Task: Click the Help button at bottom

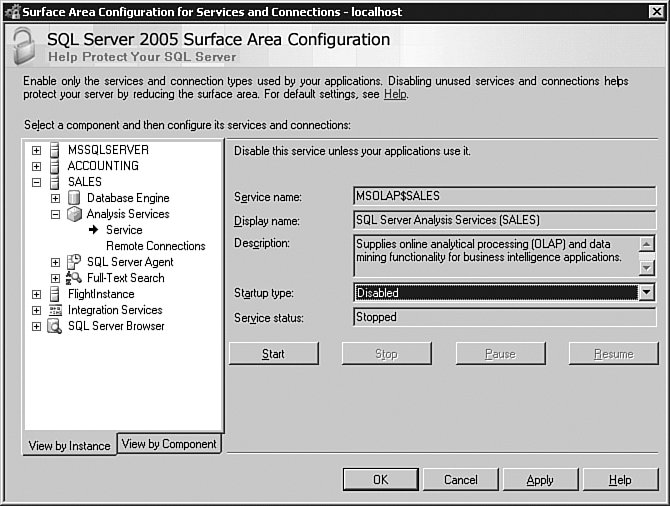Action: (620, 480)
